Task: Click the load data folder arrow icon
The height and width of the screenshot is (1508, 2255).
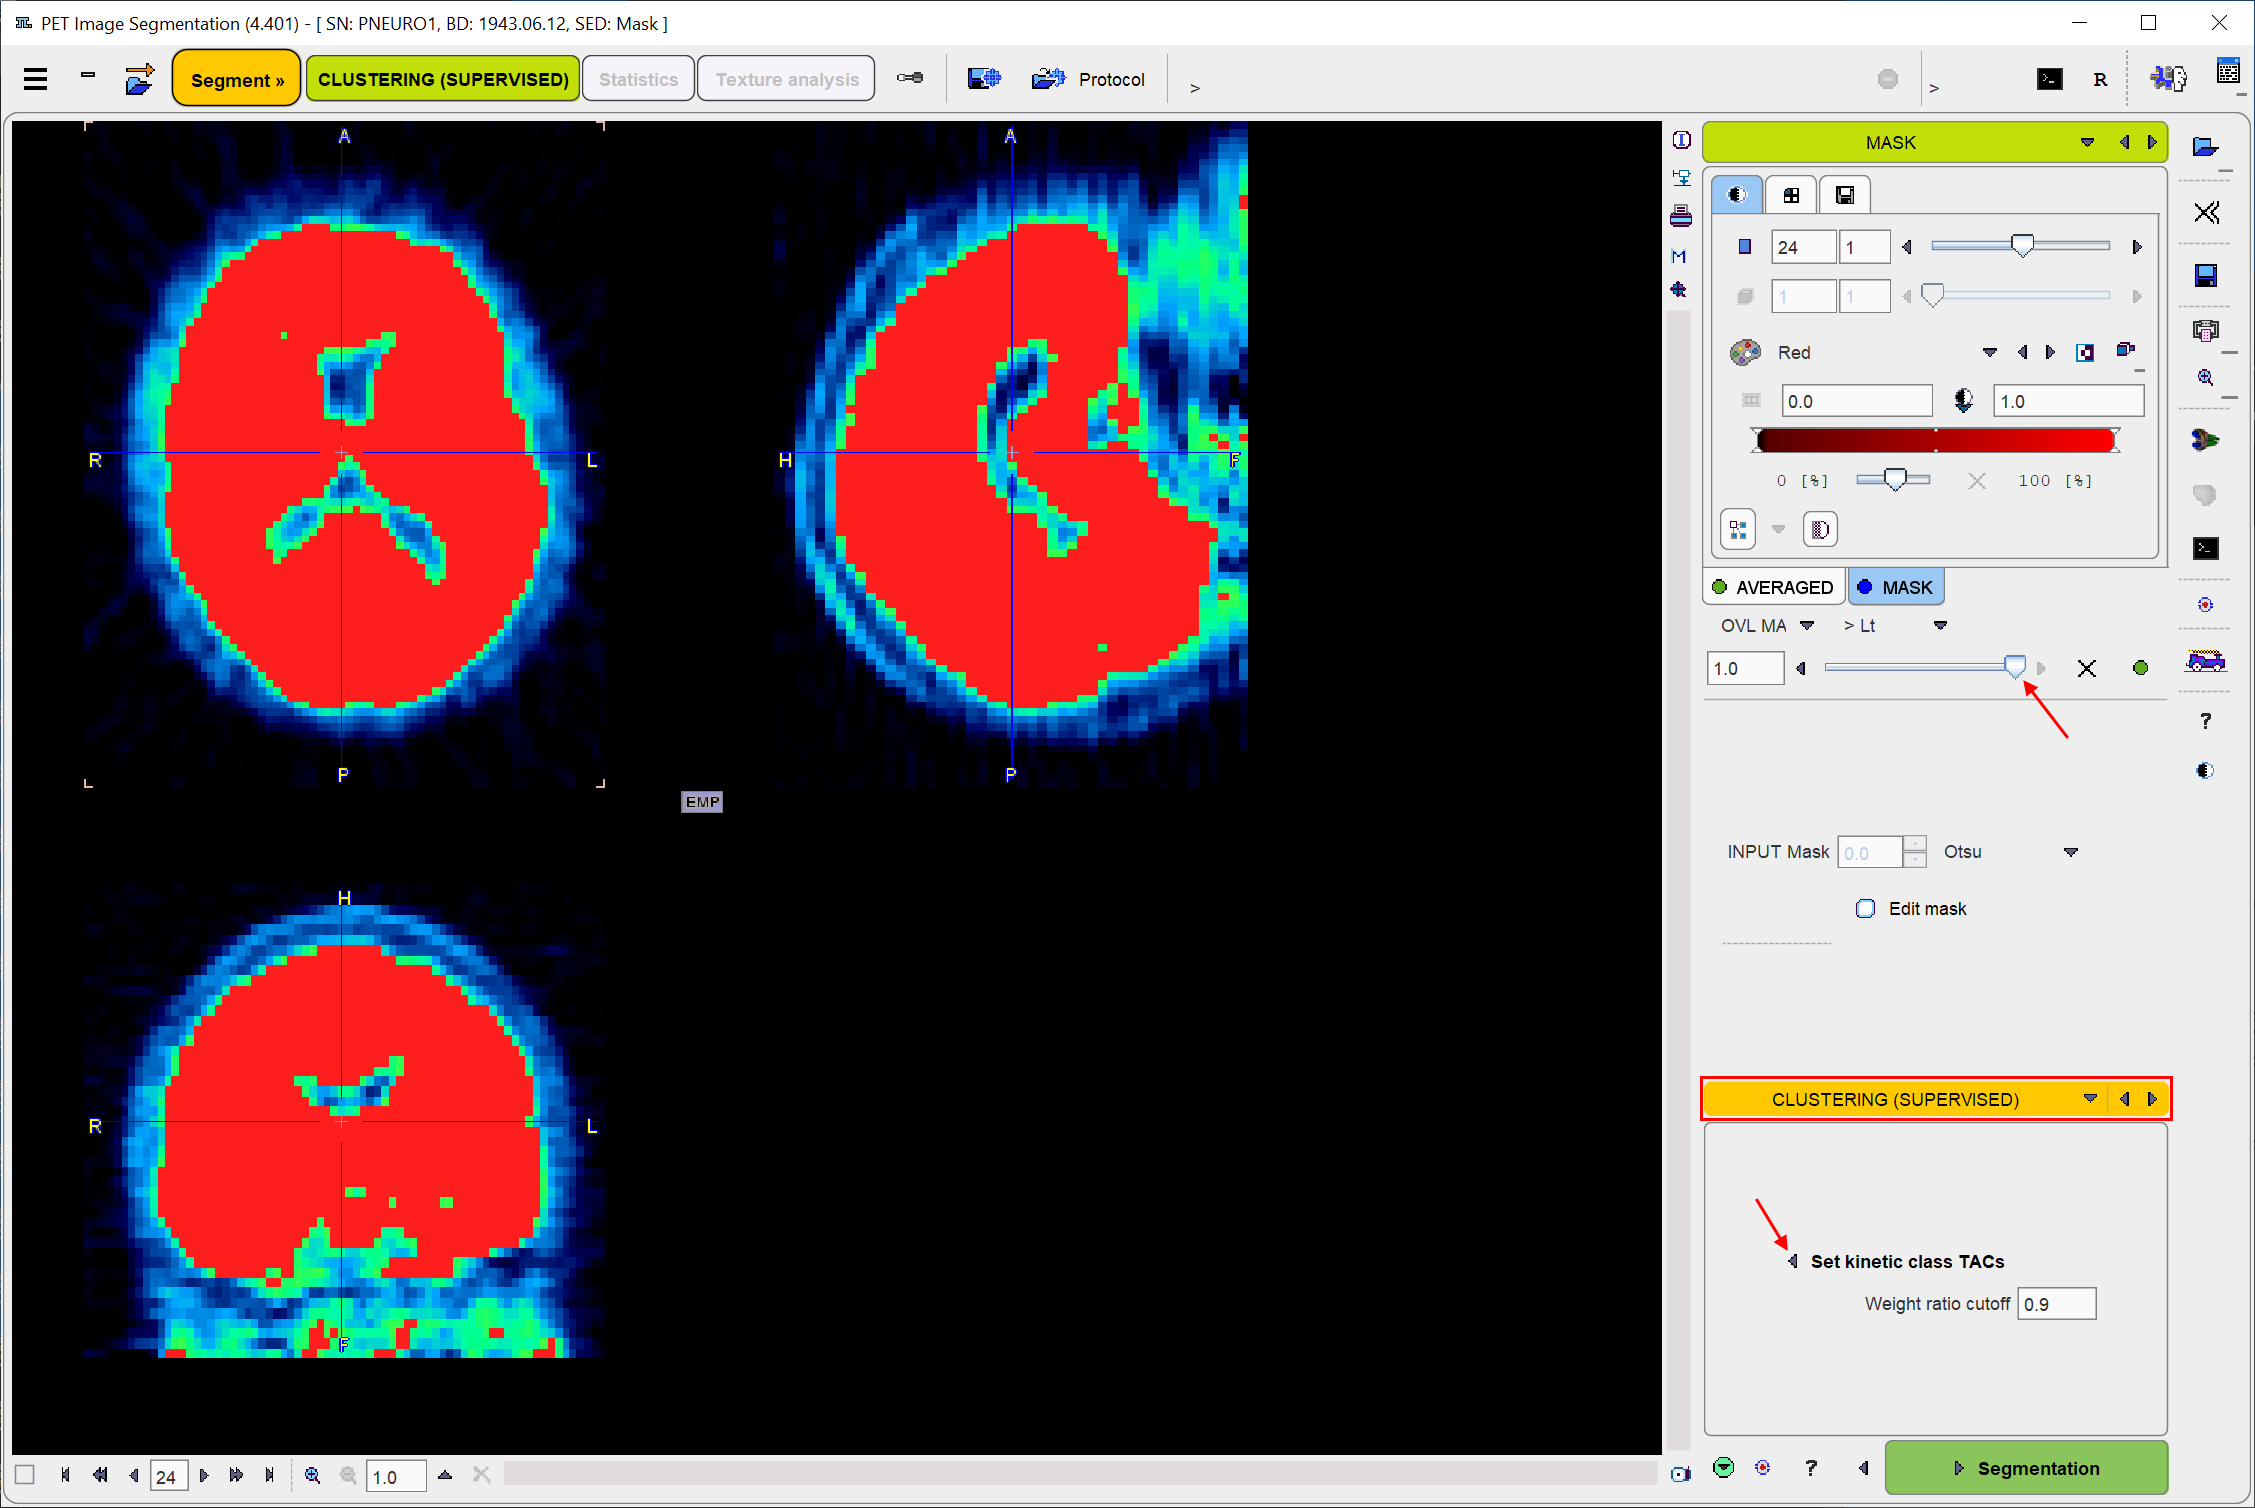Action: [x=139, y=79]
